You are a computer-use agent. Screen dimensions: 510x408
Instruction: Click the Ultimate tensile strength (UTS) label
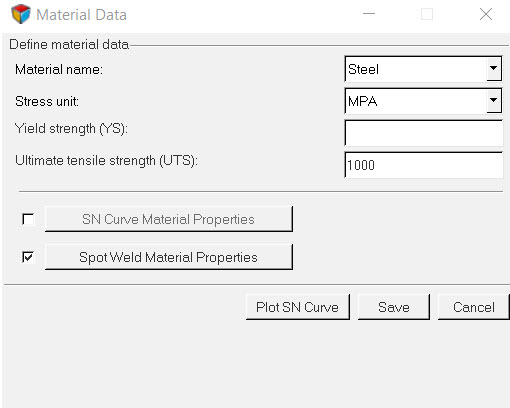tap(106, 161)
